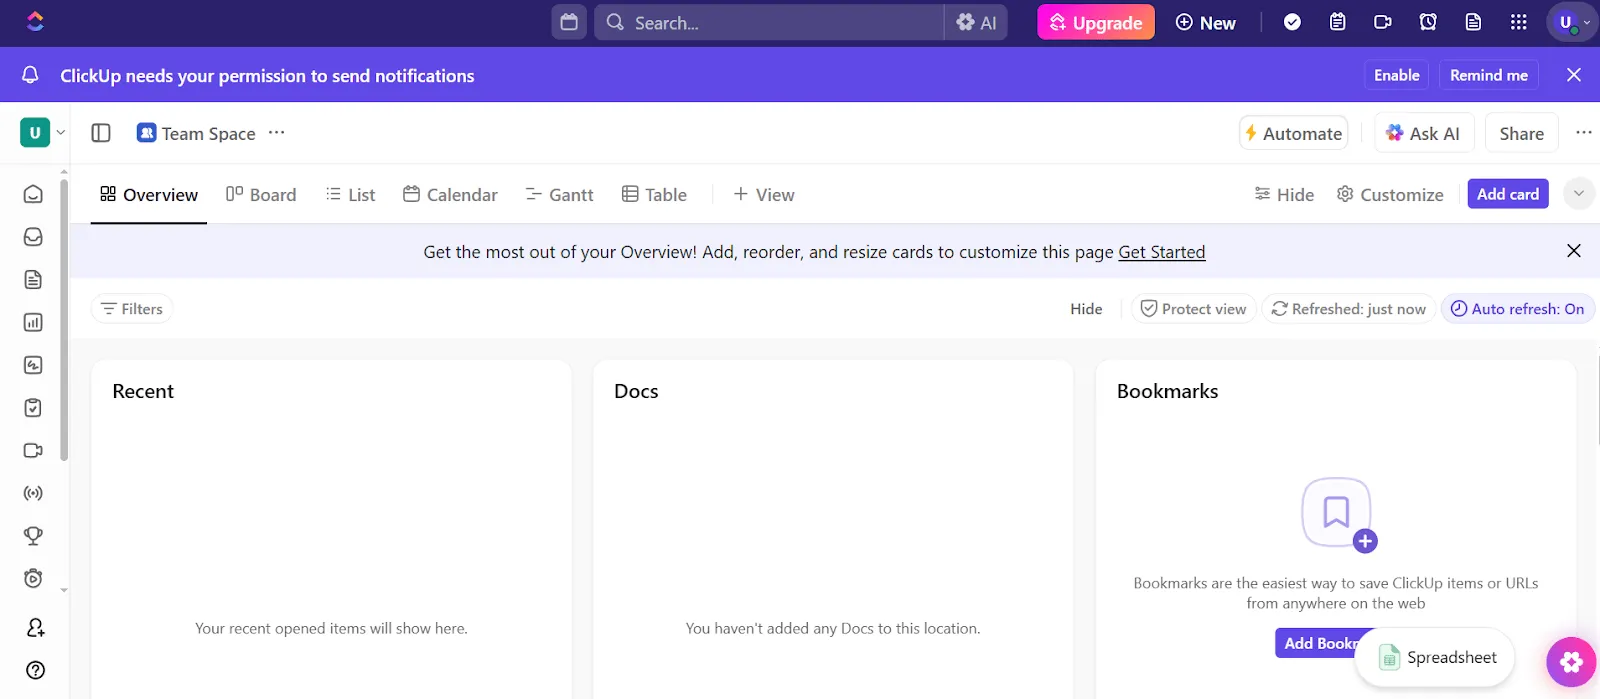Select the Overview tab
This screenshot has height=699, width=1600.
pos(149,194)
